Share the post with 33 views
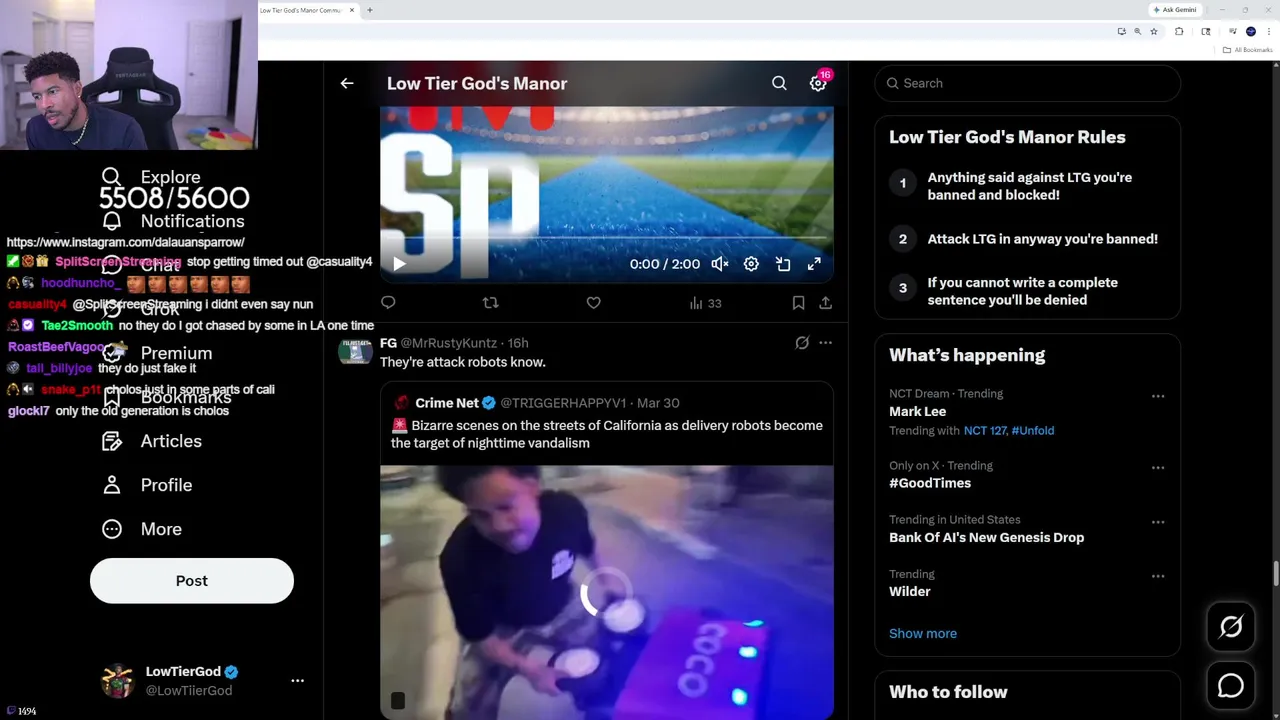1280x720 pixels. (x=825, y=303)
